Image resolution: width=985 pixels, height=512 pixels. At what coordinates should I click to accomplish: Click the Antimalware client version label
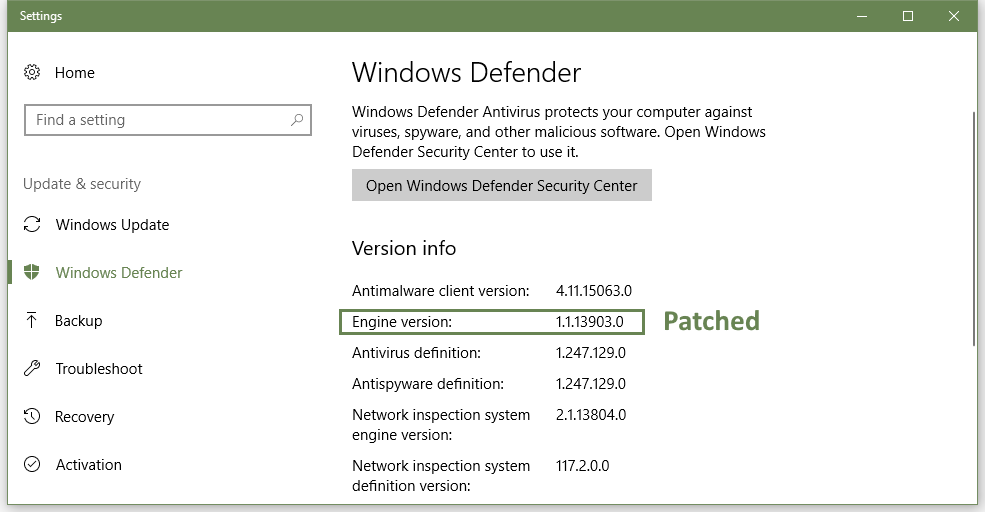440,291
